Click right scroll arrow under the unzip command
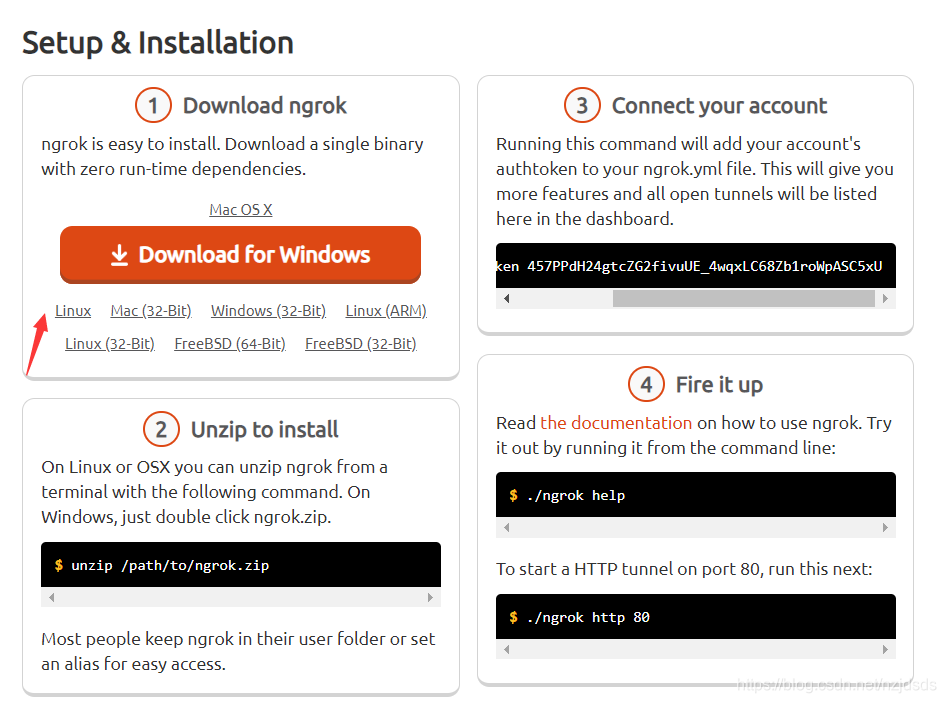 430,597
